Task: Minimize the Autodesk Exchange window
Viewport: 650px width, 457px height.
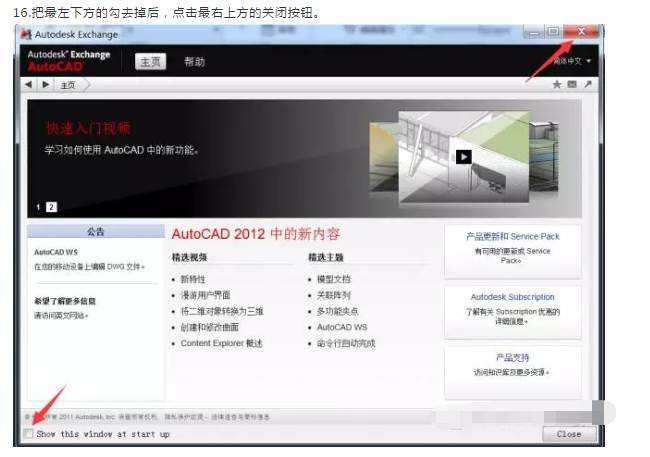Action: 534,32
